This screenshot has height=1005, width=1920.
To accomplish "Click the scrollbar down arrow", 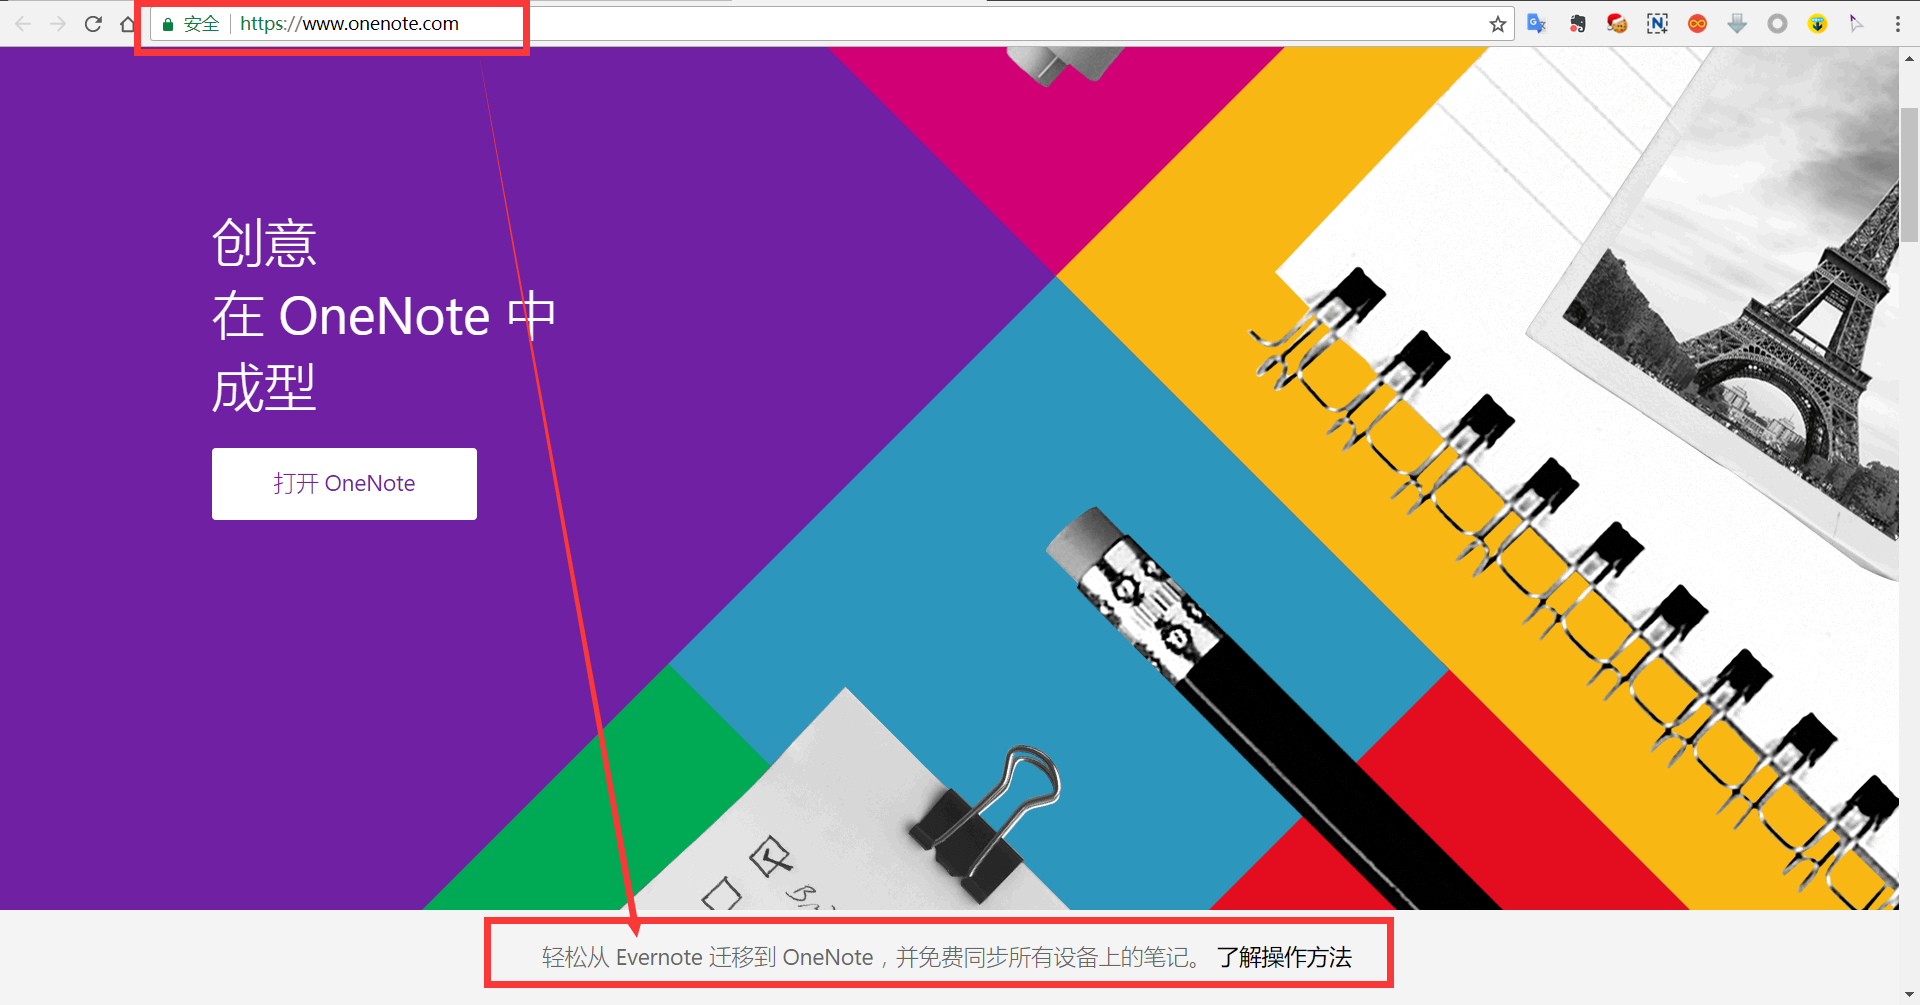I will (x=1909, y=994).
